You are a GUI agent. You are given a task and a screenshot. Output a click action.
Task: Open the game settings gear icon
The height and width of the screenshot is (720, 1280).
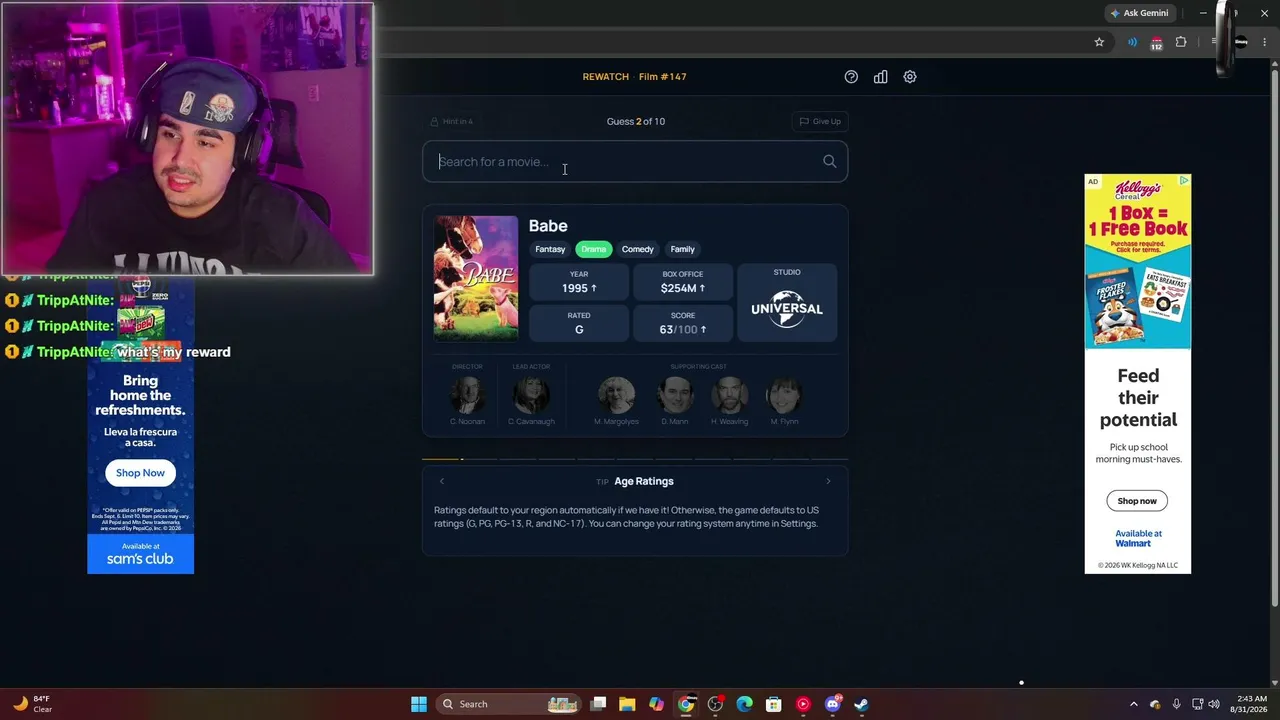pos(910,77)
